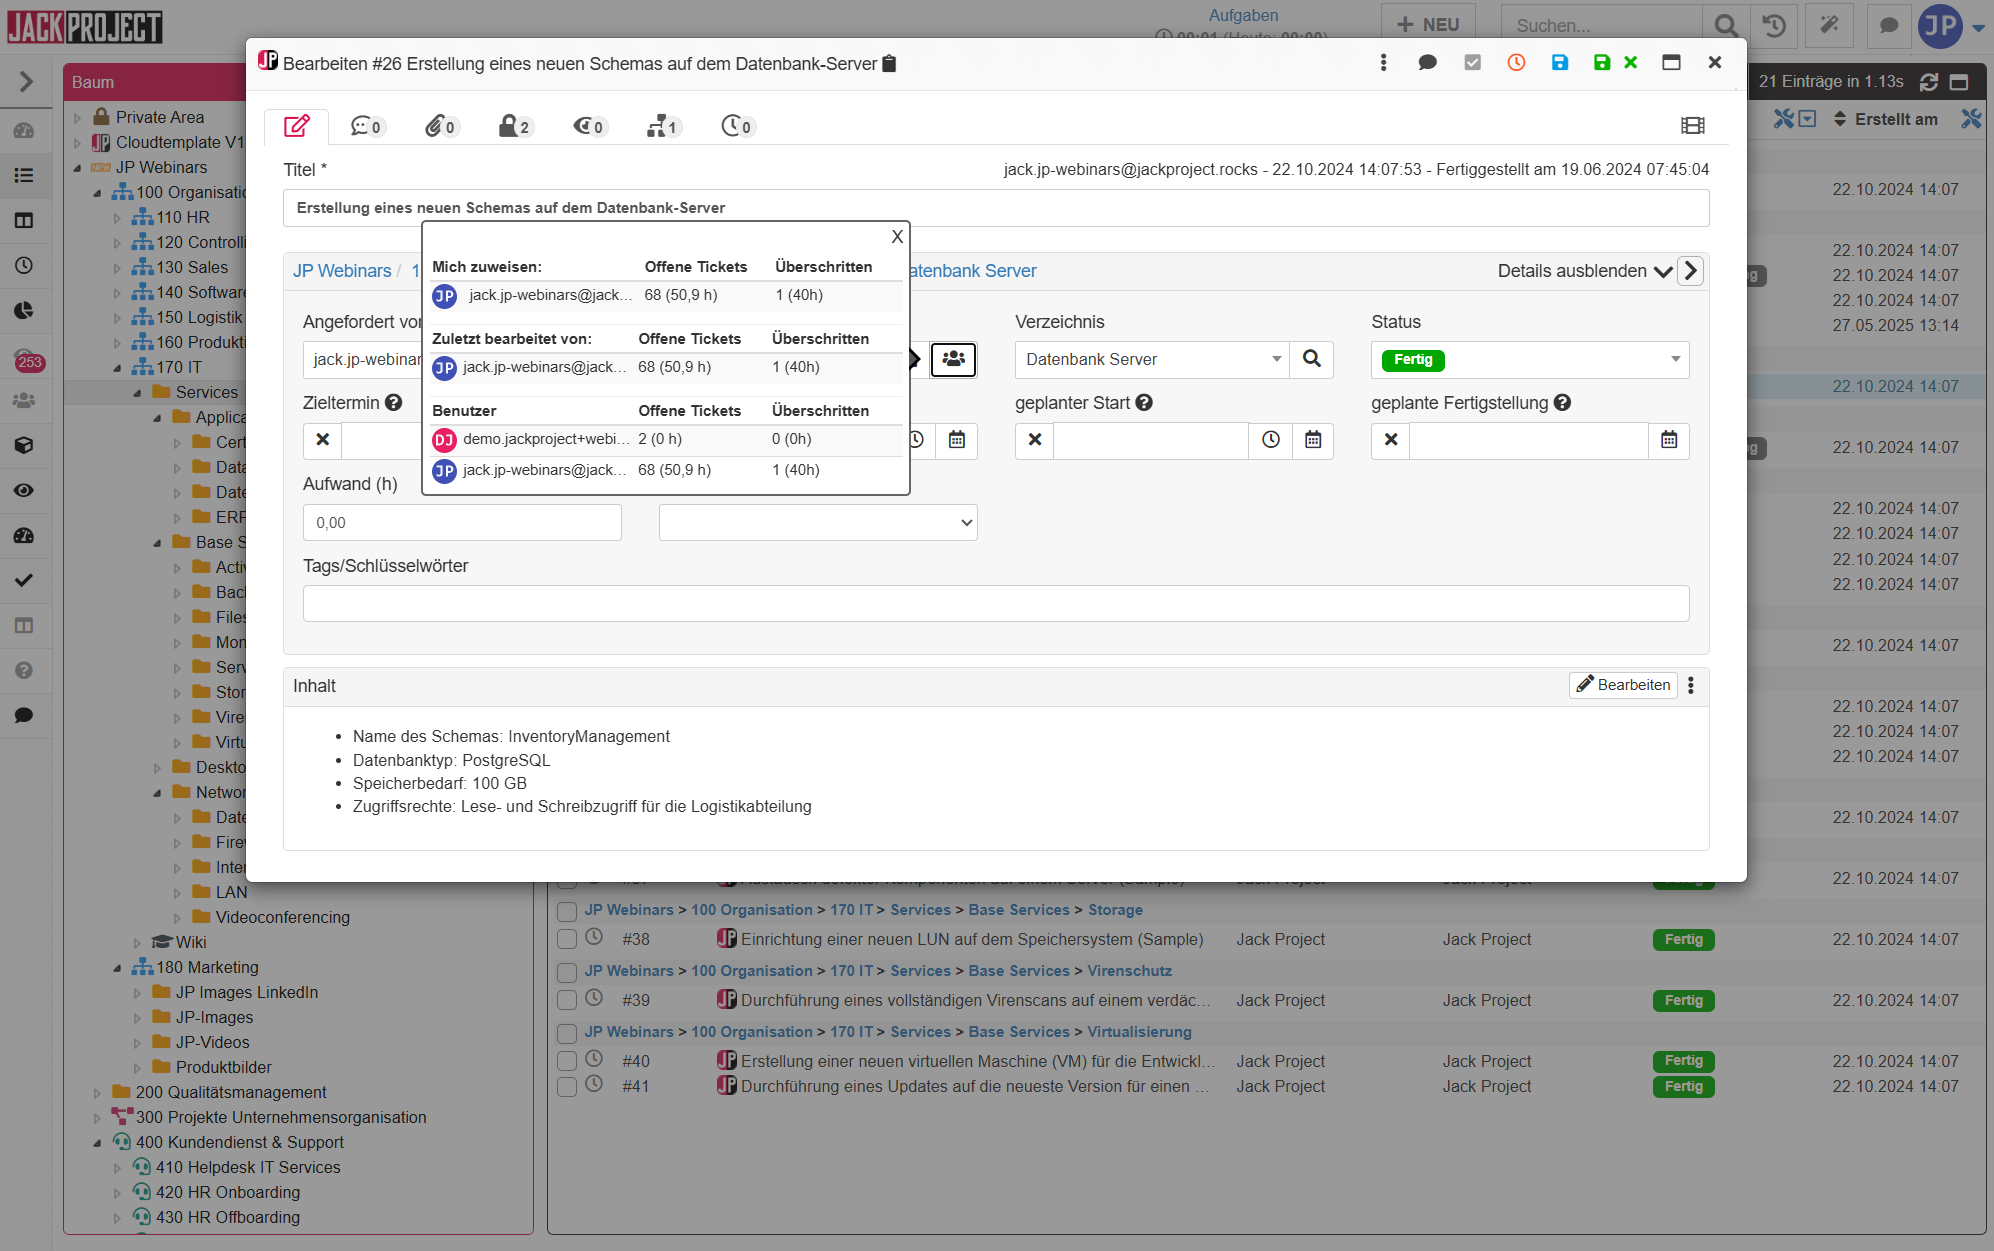1994x1251 pixels.
Task: Close the user assignment popup with X
Action: click(x=897, y=237)
